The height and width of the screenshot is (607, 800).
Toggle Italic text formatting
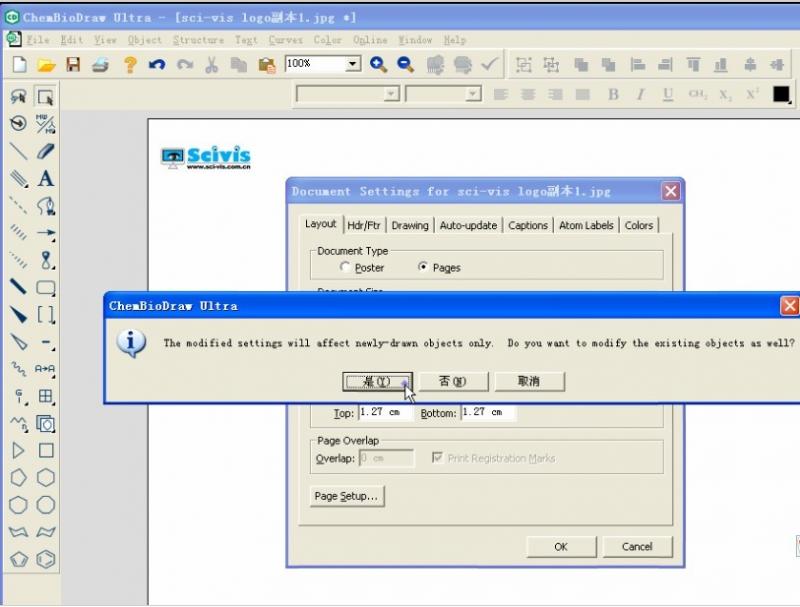click(641, 94)
